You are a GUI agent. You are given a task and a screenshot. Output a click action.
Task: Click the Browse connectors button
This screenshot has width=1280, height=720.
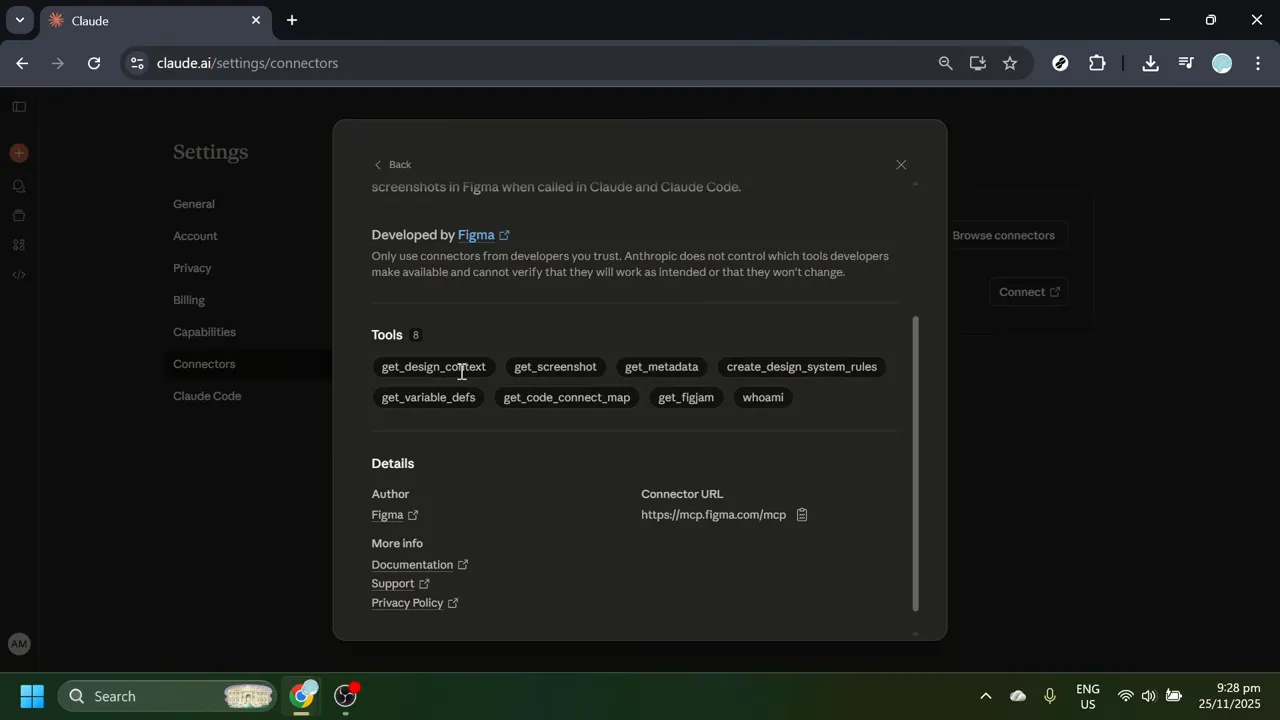coord(1003,236)
